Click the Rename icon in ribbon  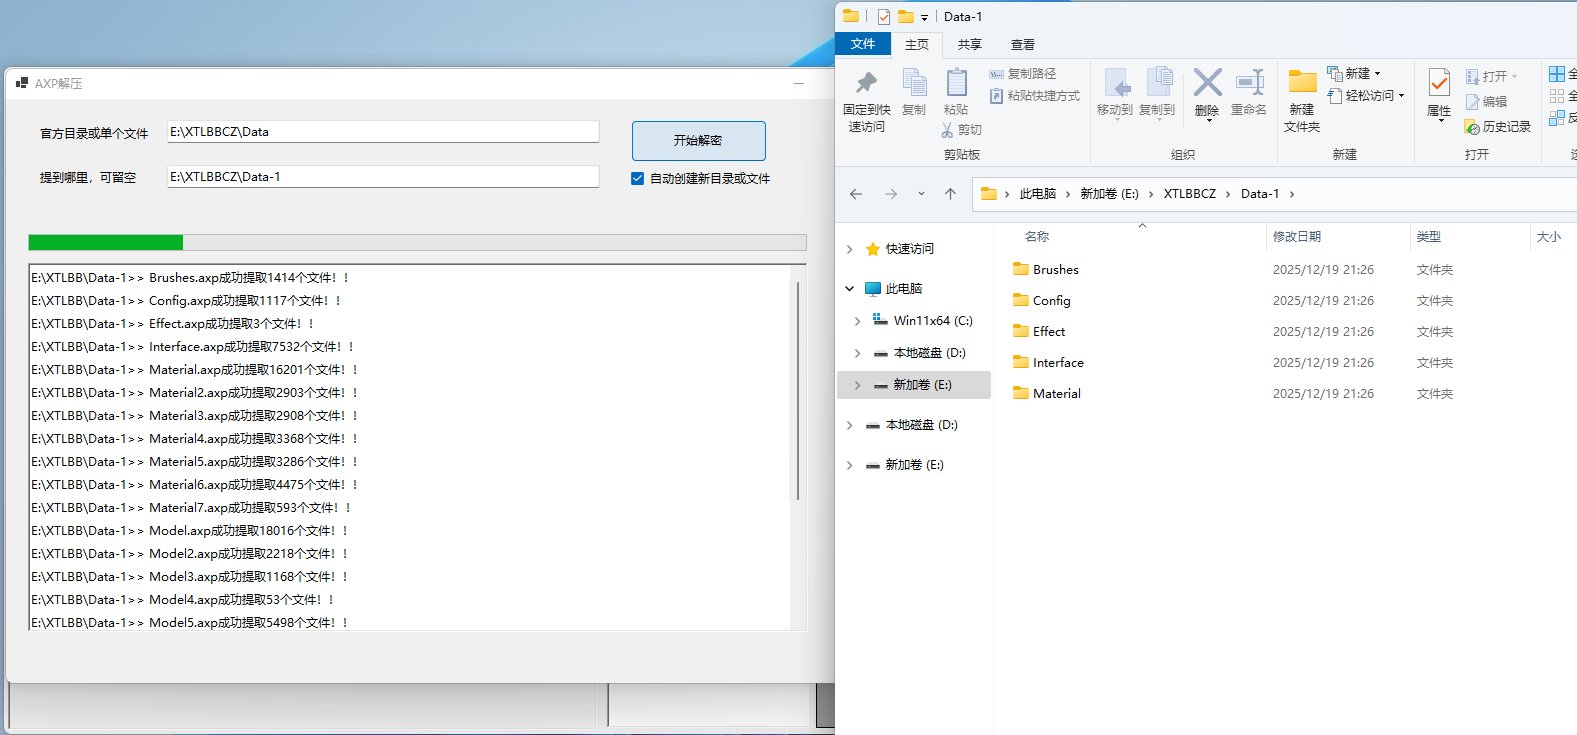pos(1249,83)
